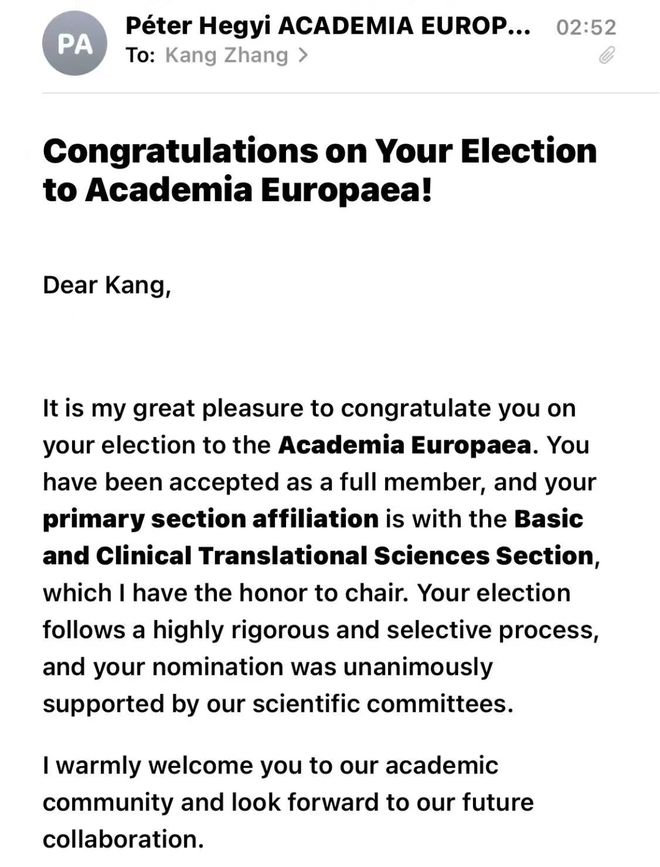Click the final word "collaboration."
The height and width of the screenshot is (867, 660).
pyautogui.click(x=118, y=838)
